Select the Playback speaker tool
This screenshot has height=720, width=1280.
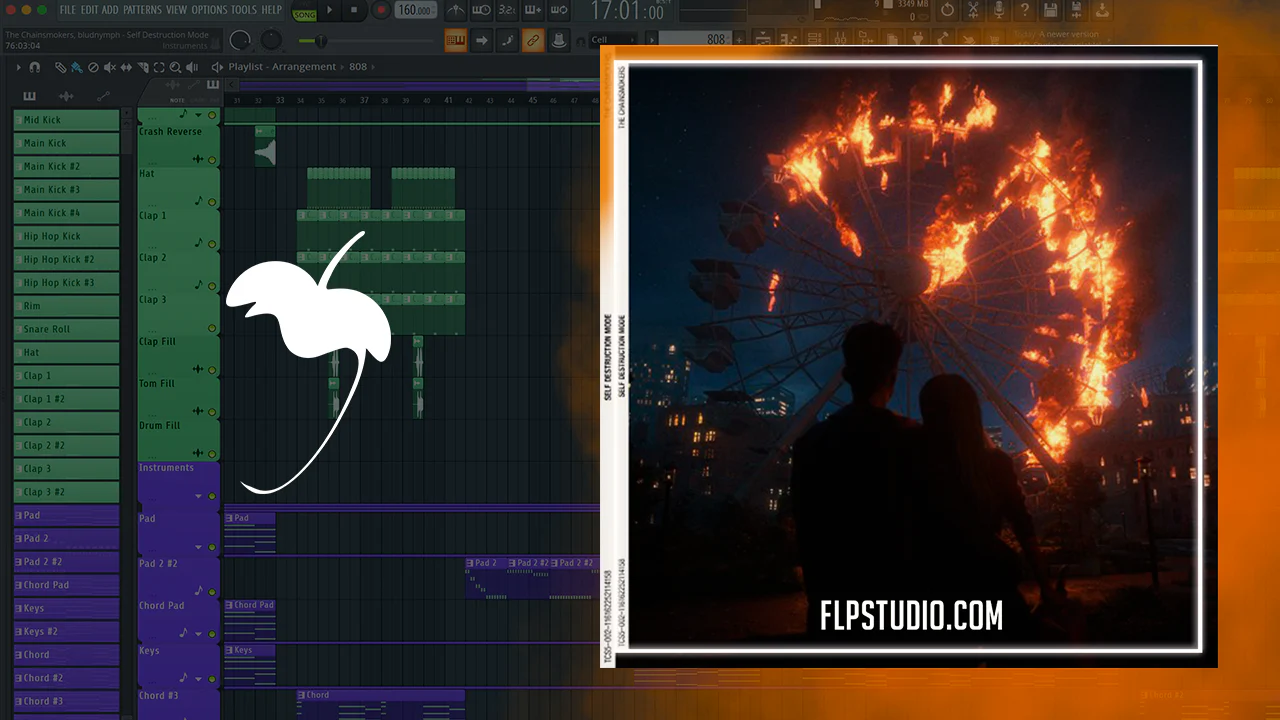[191, 67]
